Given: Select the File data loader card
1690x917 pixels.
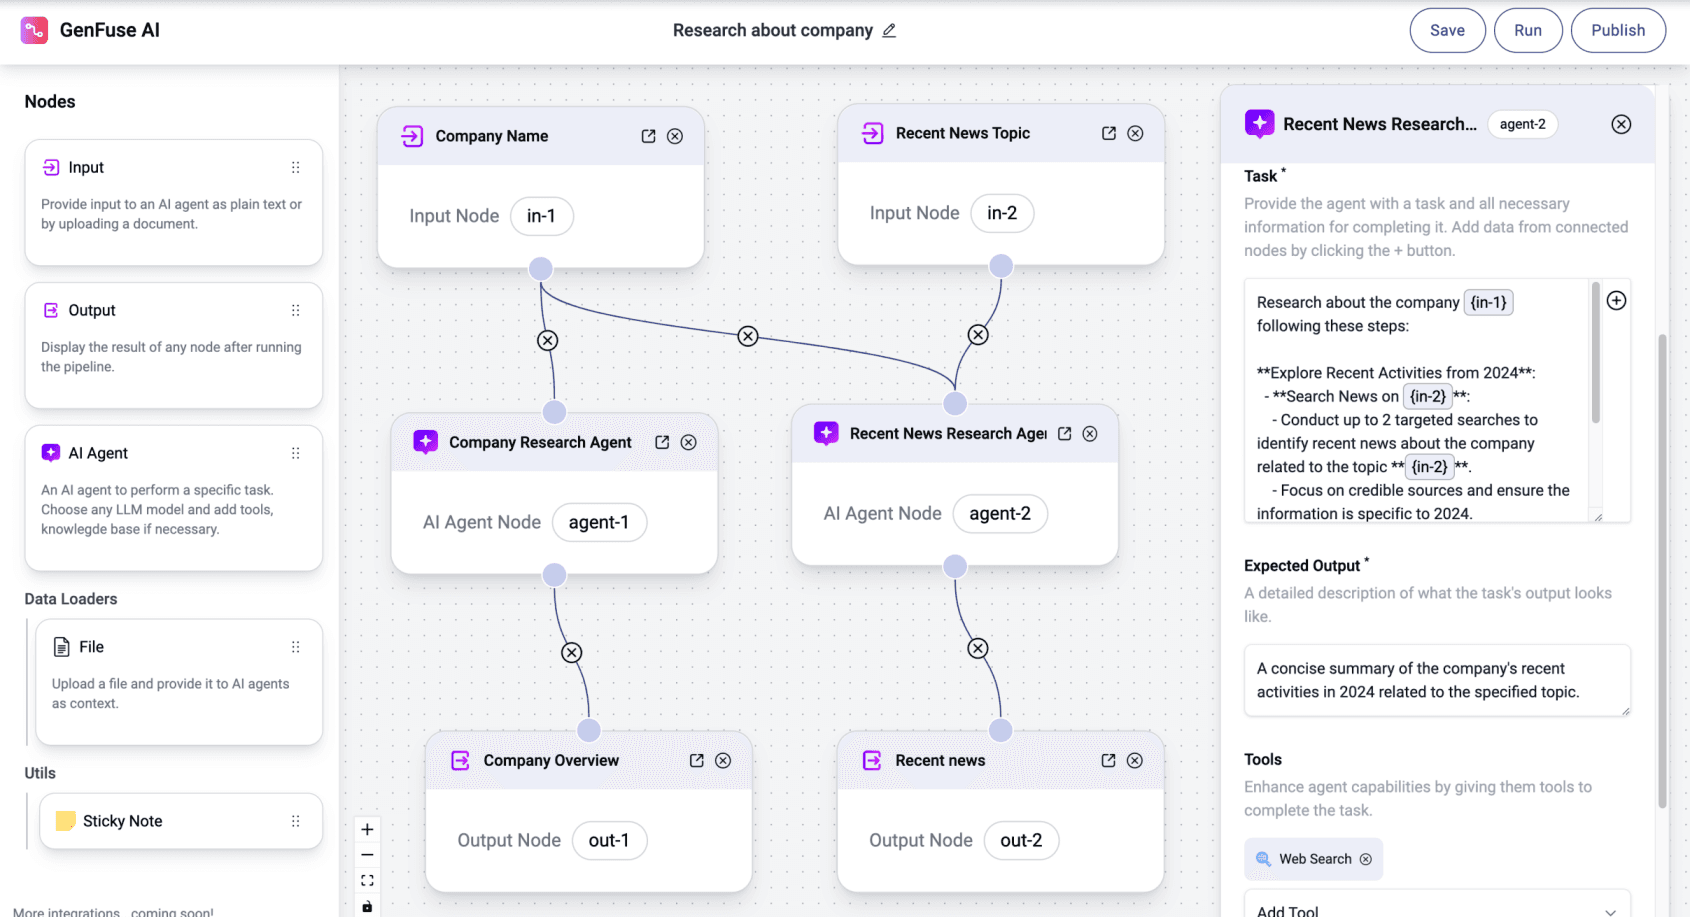Looking at the screenshot, I should coord(179,682).
